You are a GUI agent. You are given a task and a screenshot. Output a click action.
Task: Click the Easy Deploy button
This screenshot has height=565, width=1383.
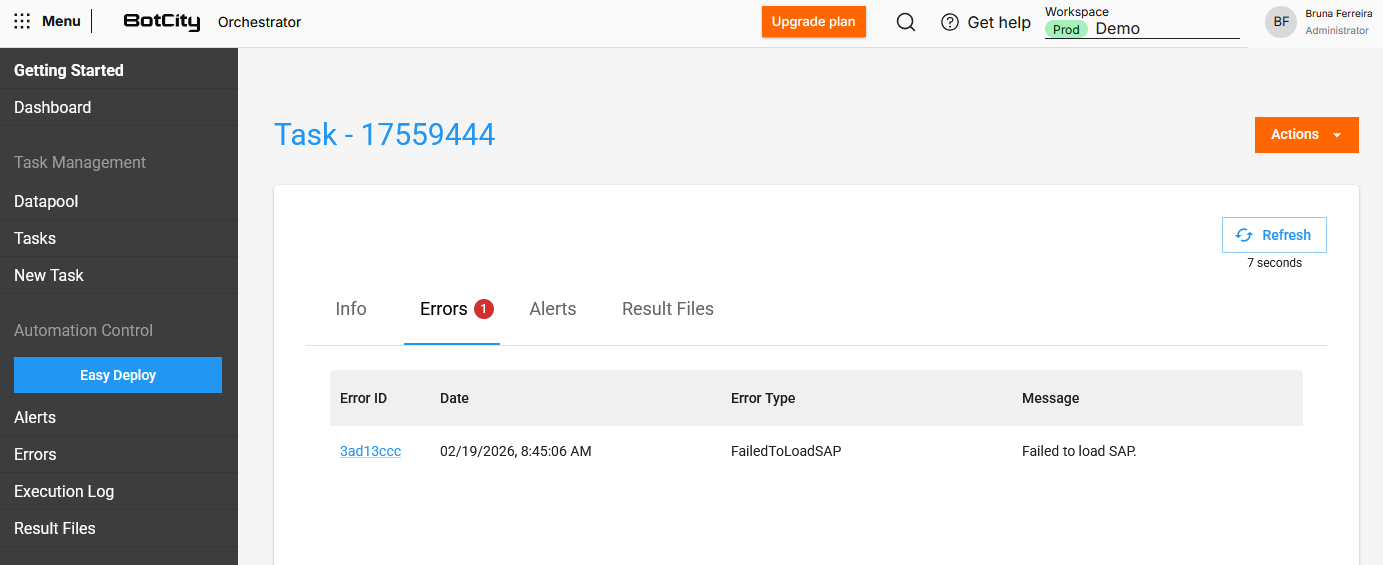pos(118,375)
